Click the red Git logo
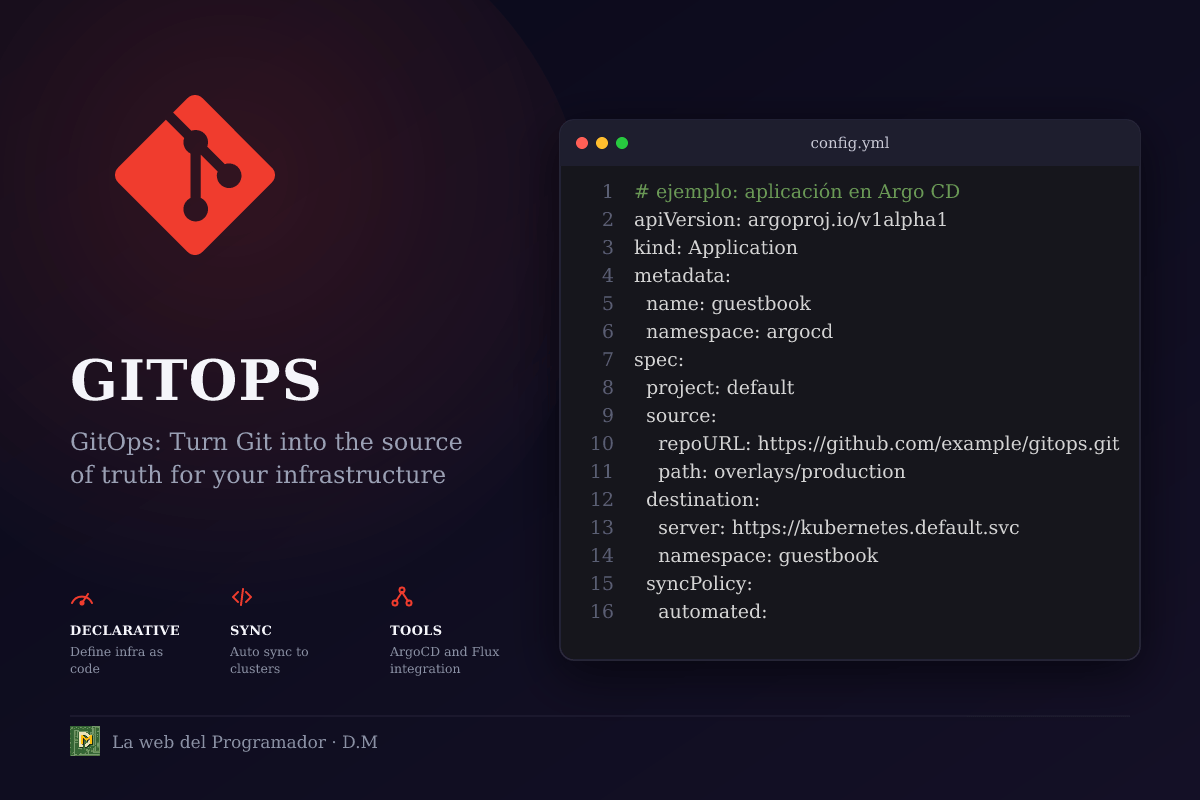Image resolution: width=1200 pixels, height=800 pixels. (195, 175)
